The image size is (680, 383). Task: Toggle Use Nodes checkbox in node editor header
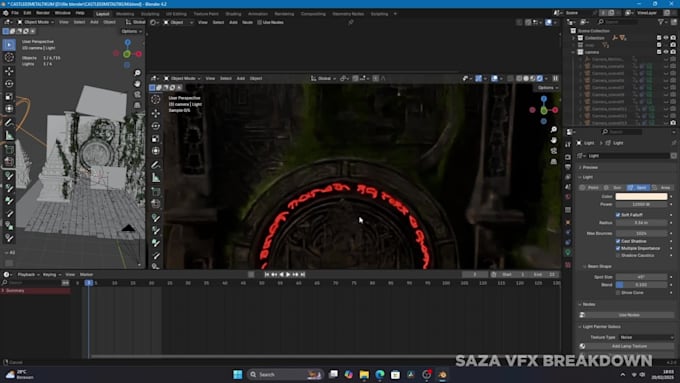click(x=259, y=22)
